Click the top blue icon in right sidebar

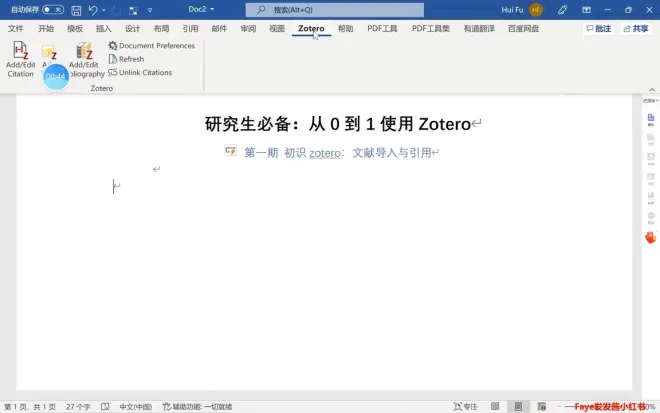[651, 119]
